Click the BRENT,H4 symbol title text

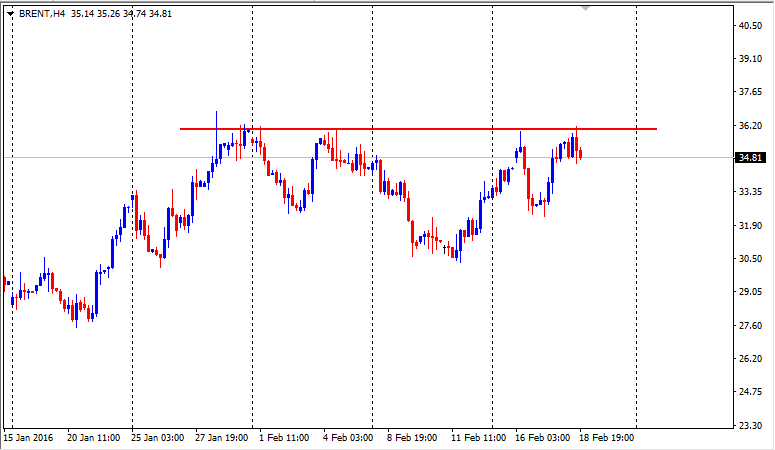[x=42, y=14]
